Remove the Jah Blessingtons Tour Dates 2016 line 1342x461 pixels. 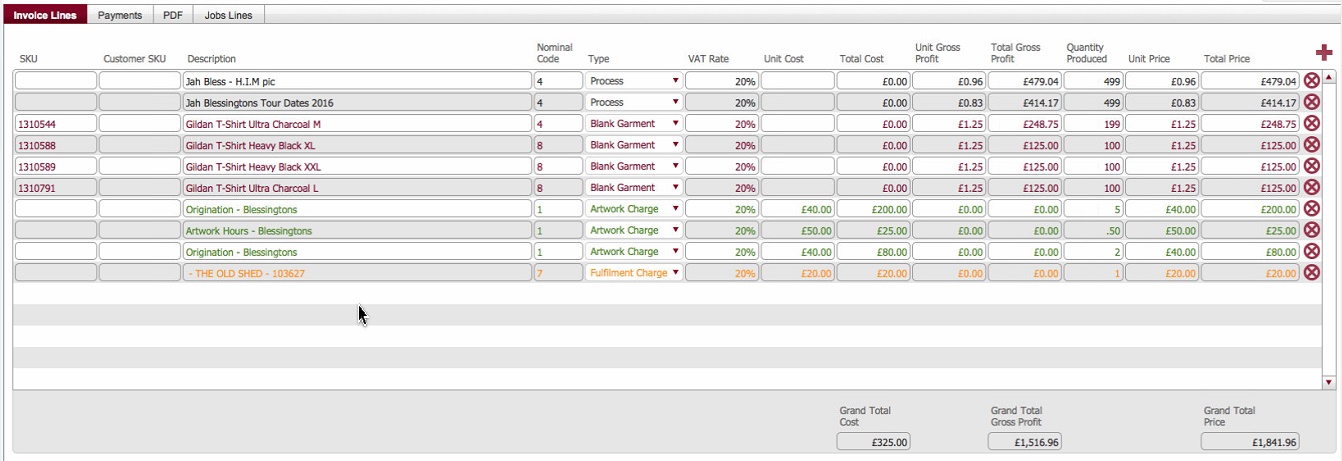point(1311,102)
